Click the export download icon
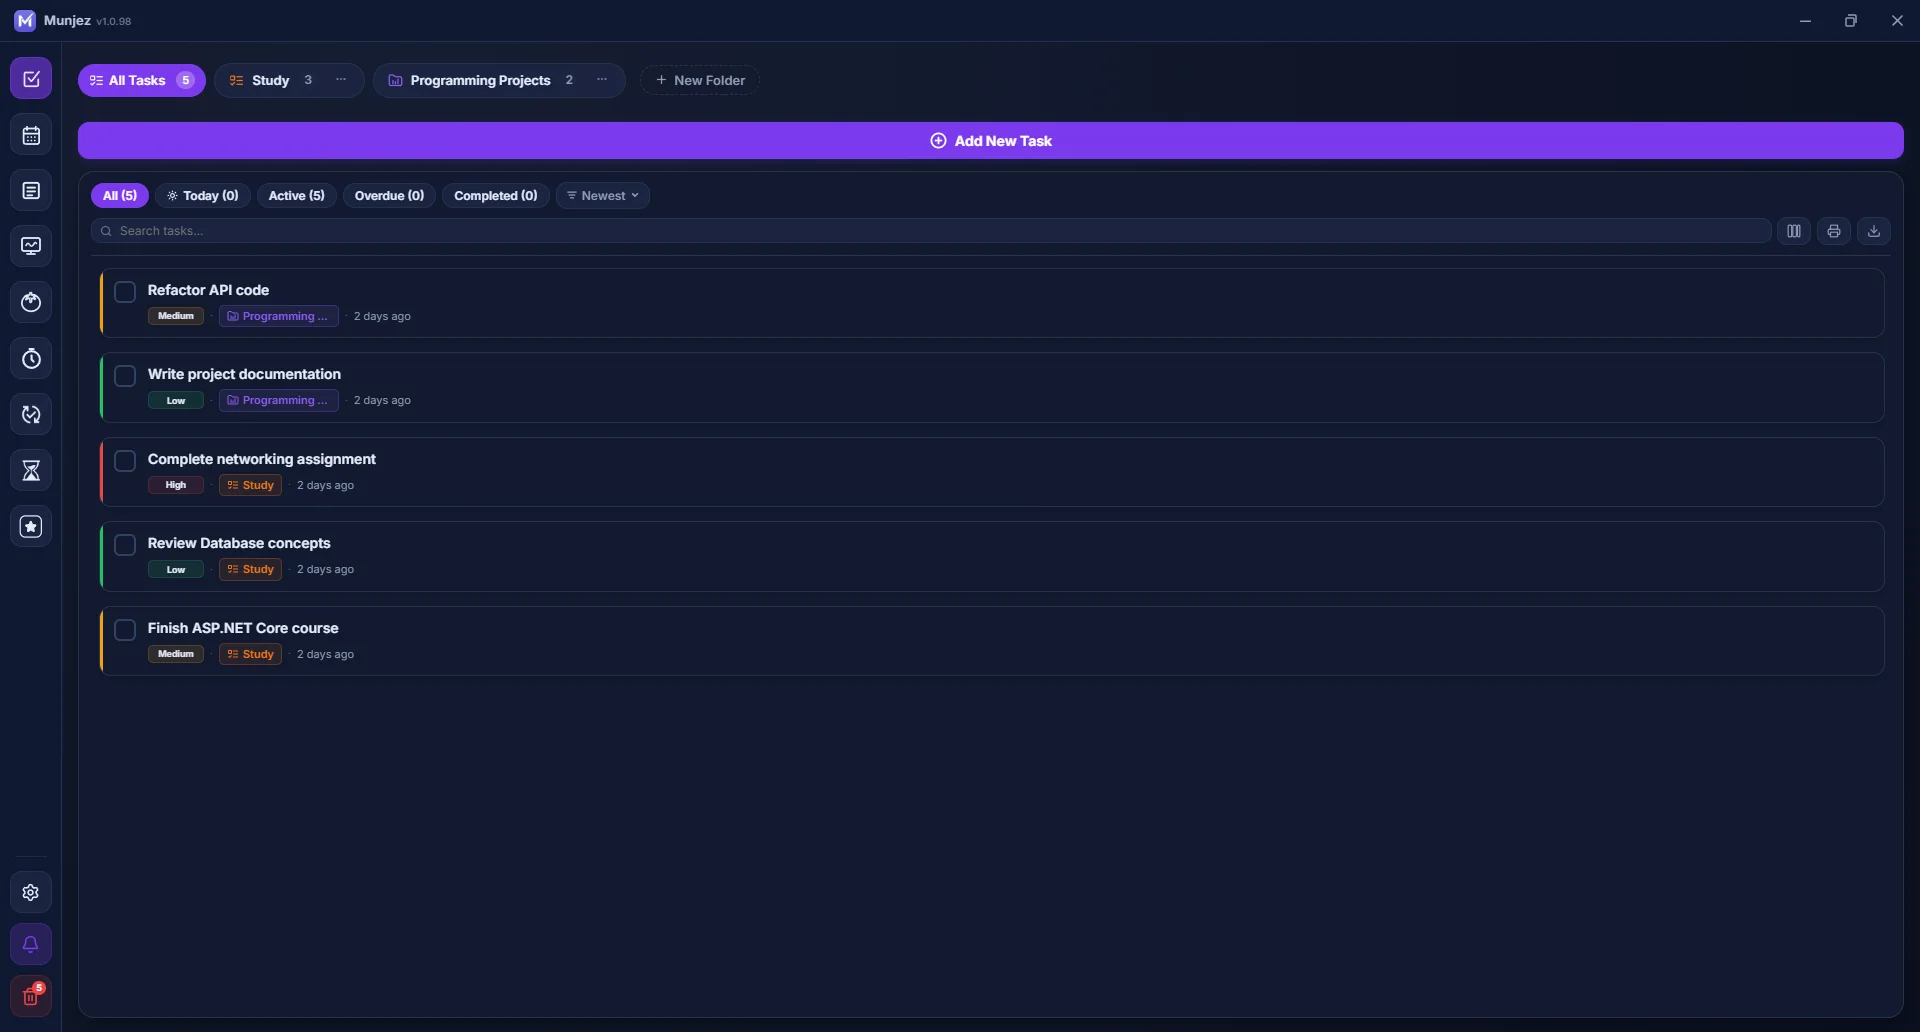1920x1032 pixels. 1874,231
